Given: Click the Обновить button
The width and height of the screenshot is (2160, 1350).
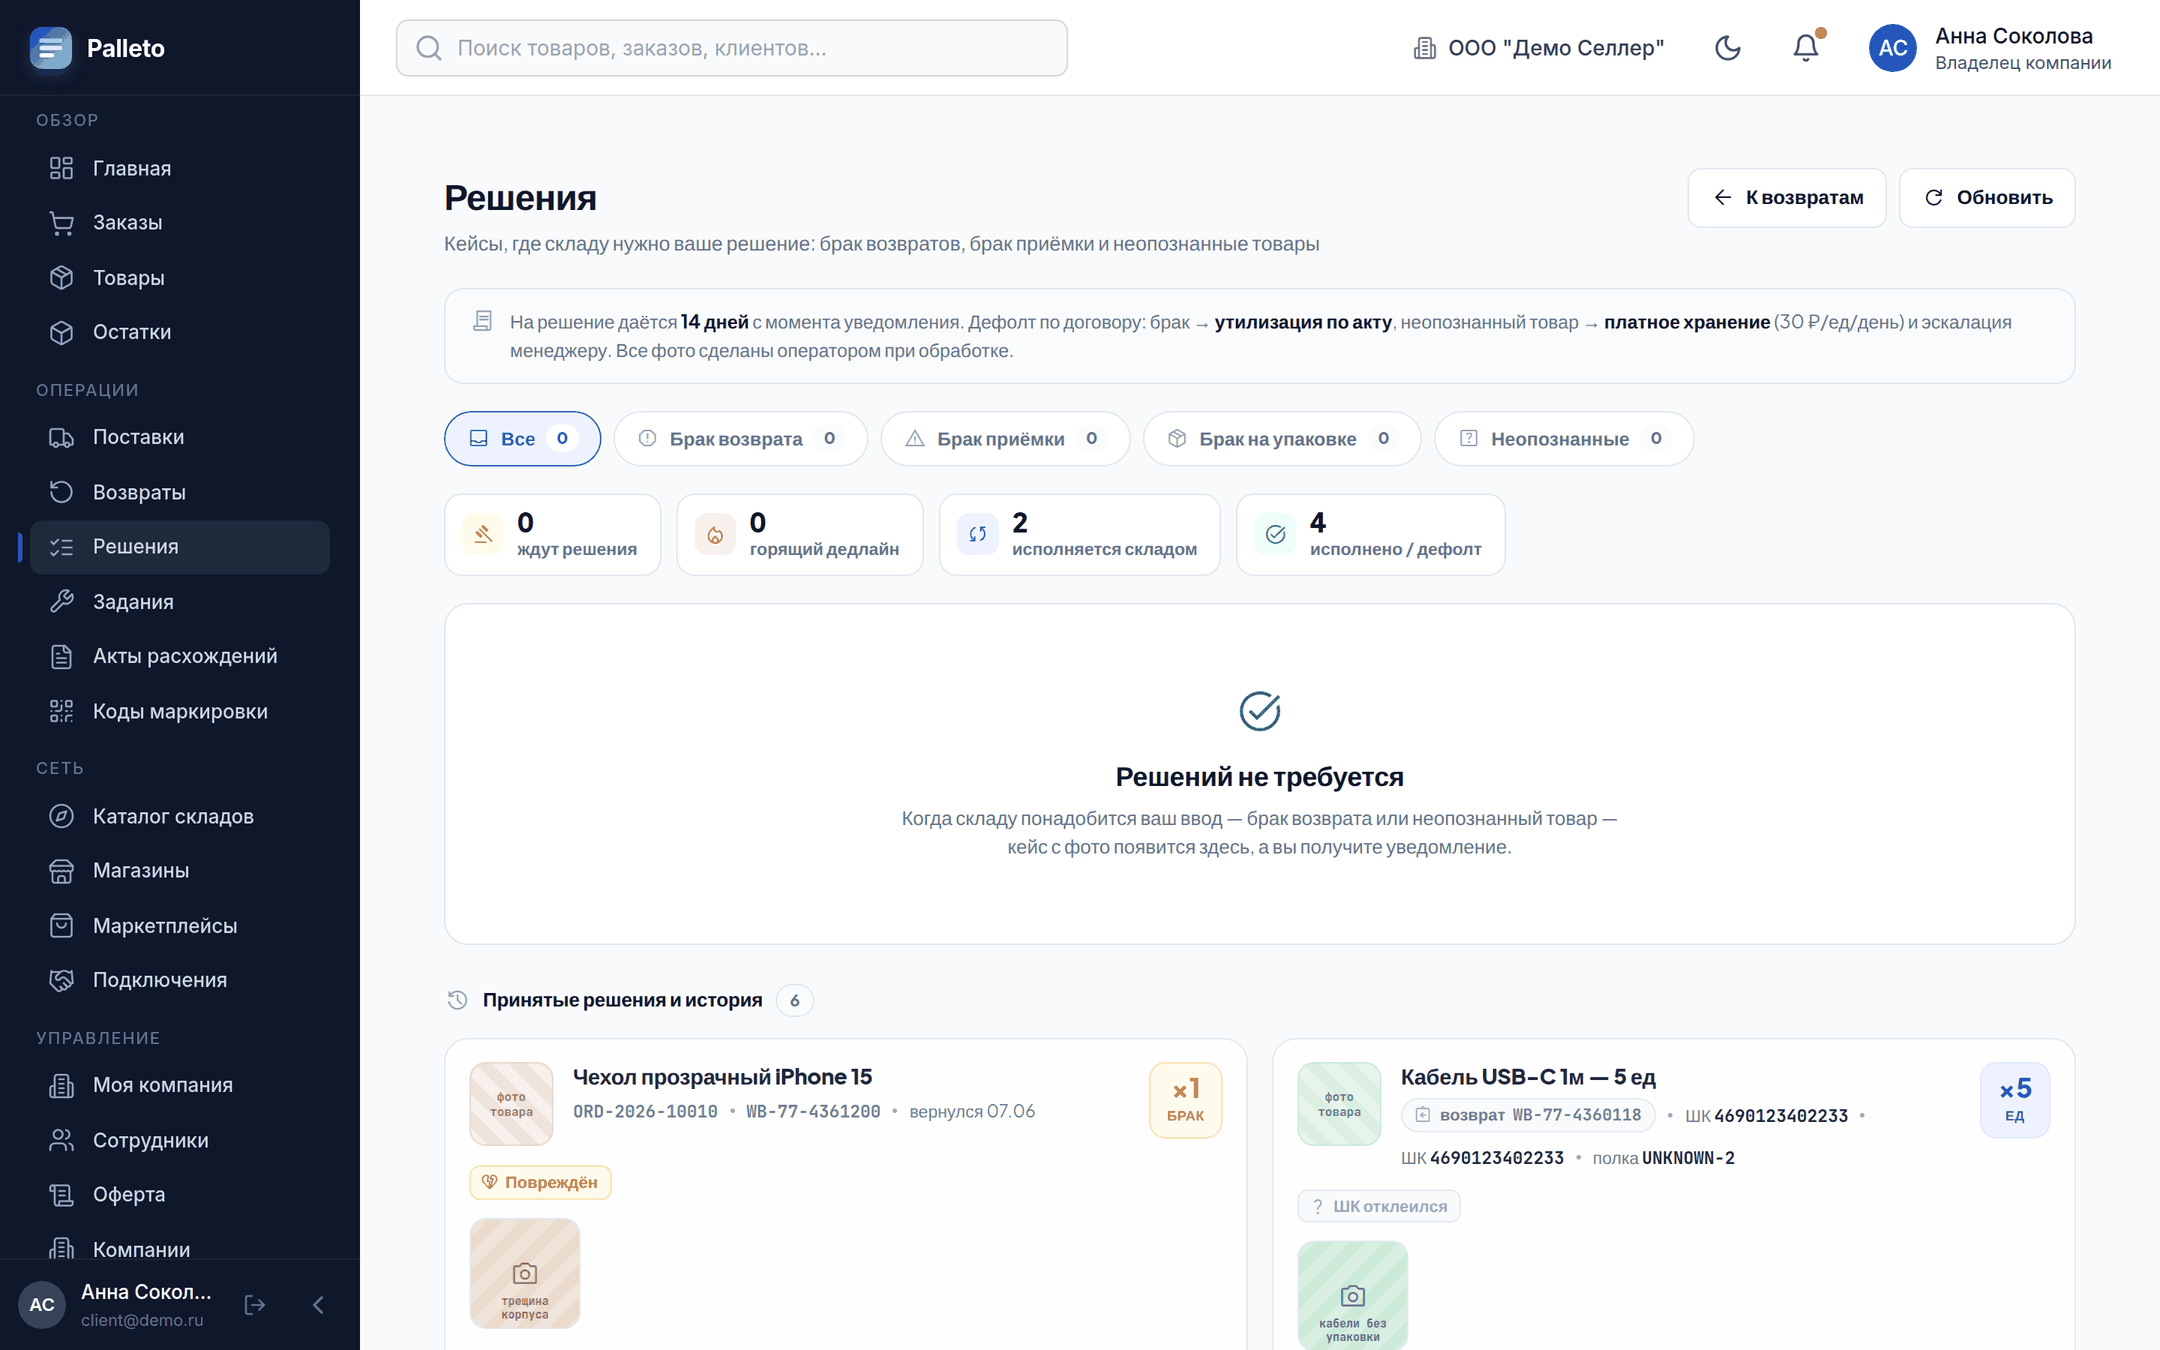Looking at the screenshot, I should (1987, 198).
